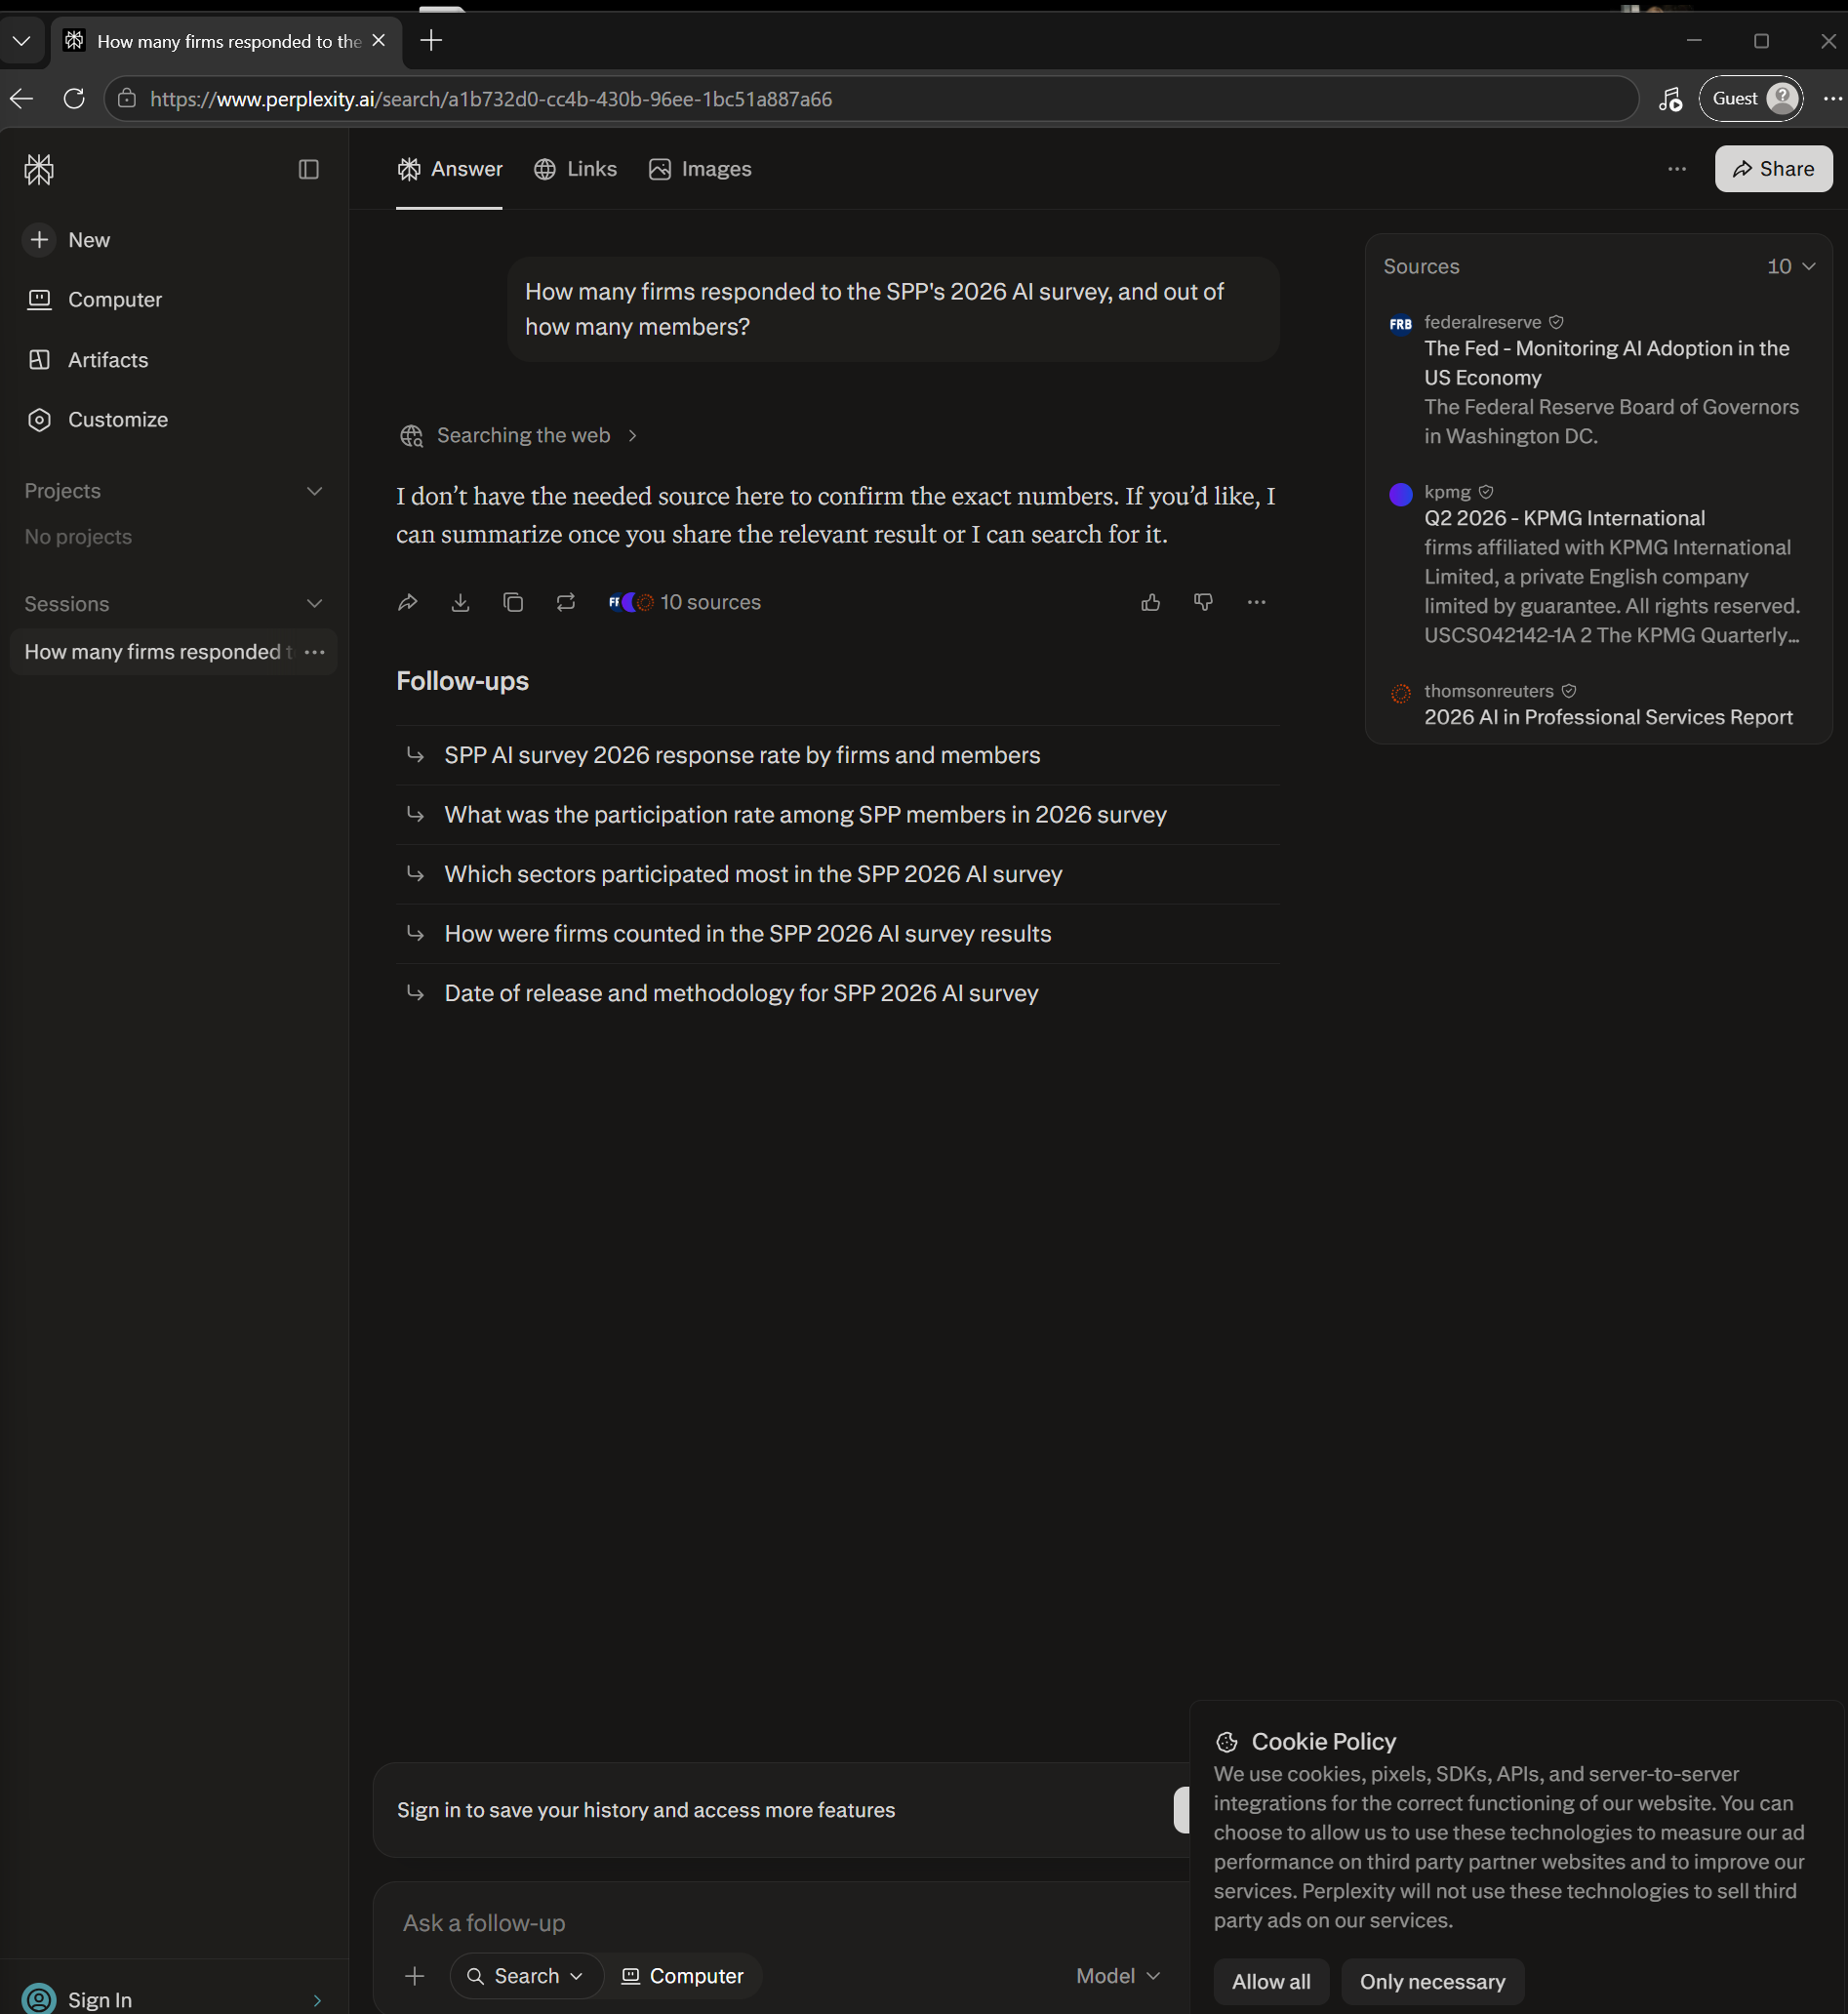Open the Guest profile button

1751,99
